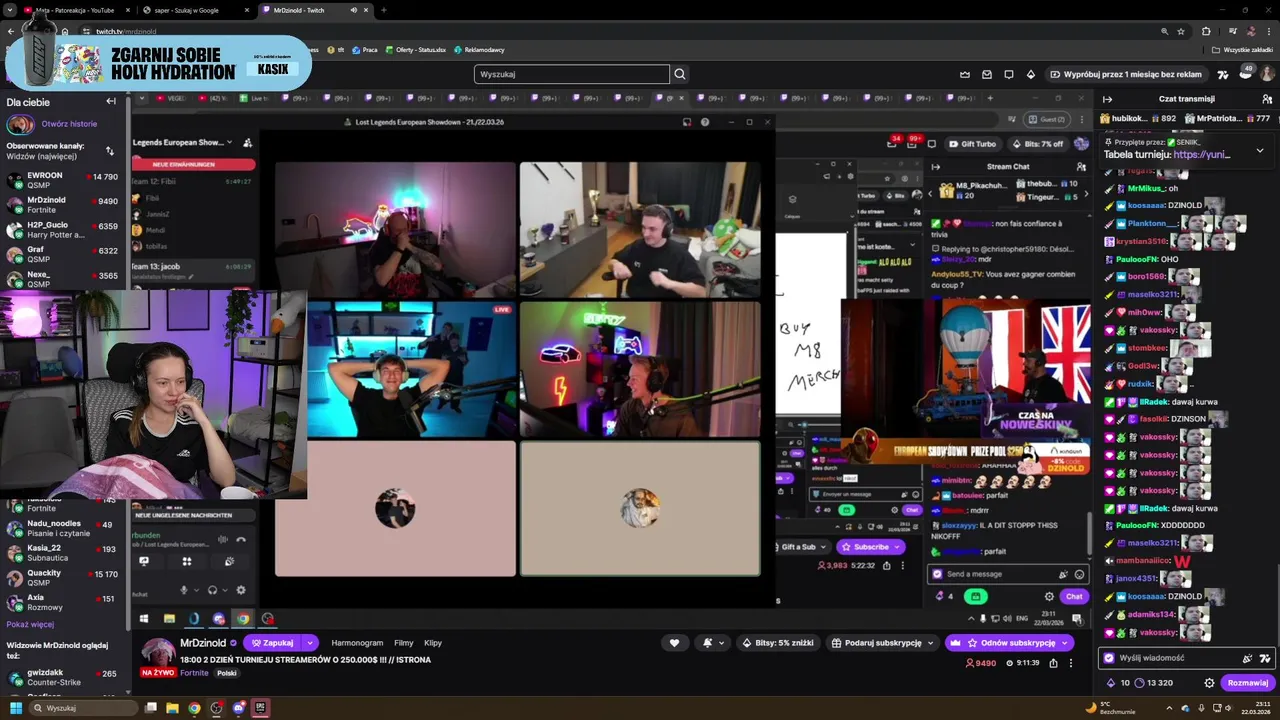Open the Twitch notifications inbox icon
1280x720 pixels.
(x=987, y=74)
